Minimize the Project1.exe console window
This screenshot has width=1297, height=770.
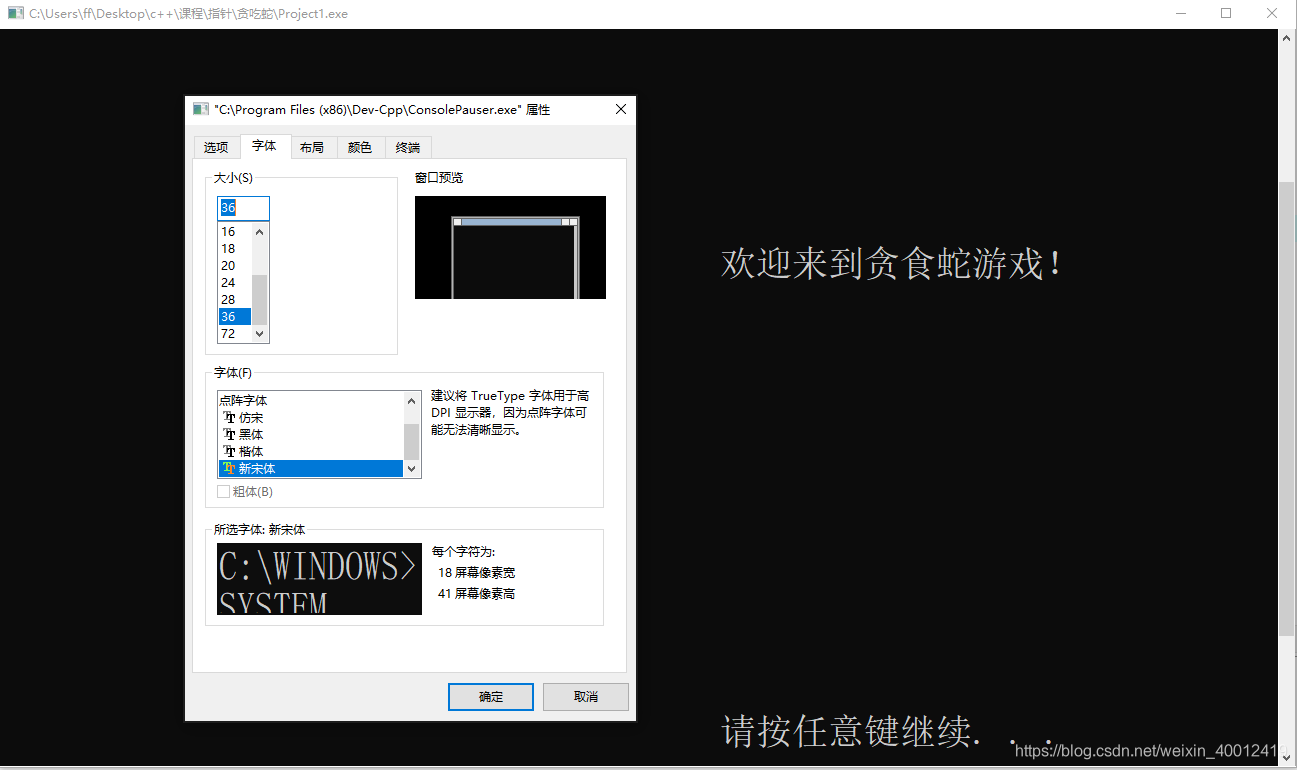click(1180, 13)
